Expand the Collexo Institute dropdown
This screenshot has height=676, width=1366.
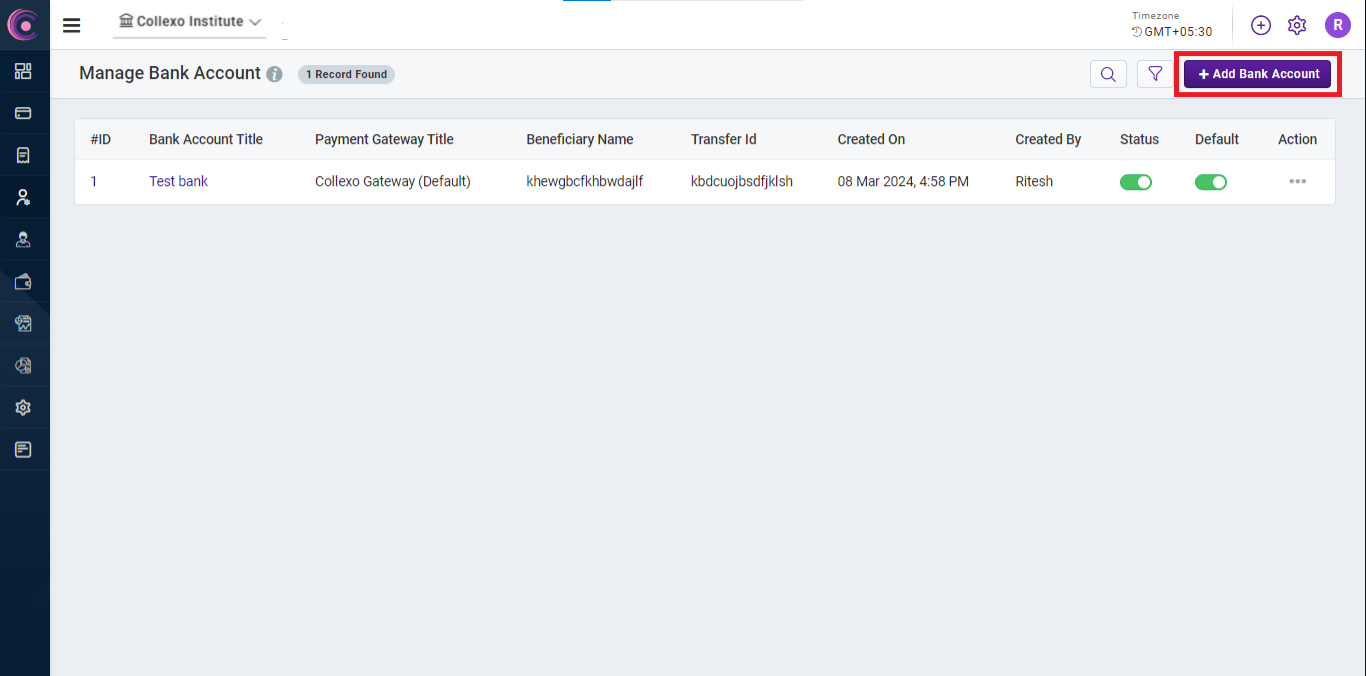(190, 22)
